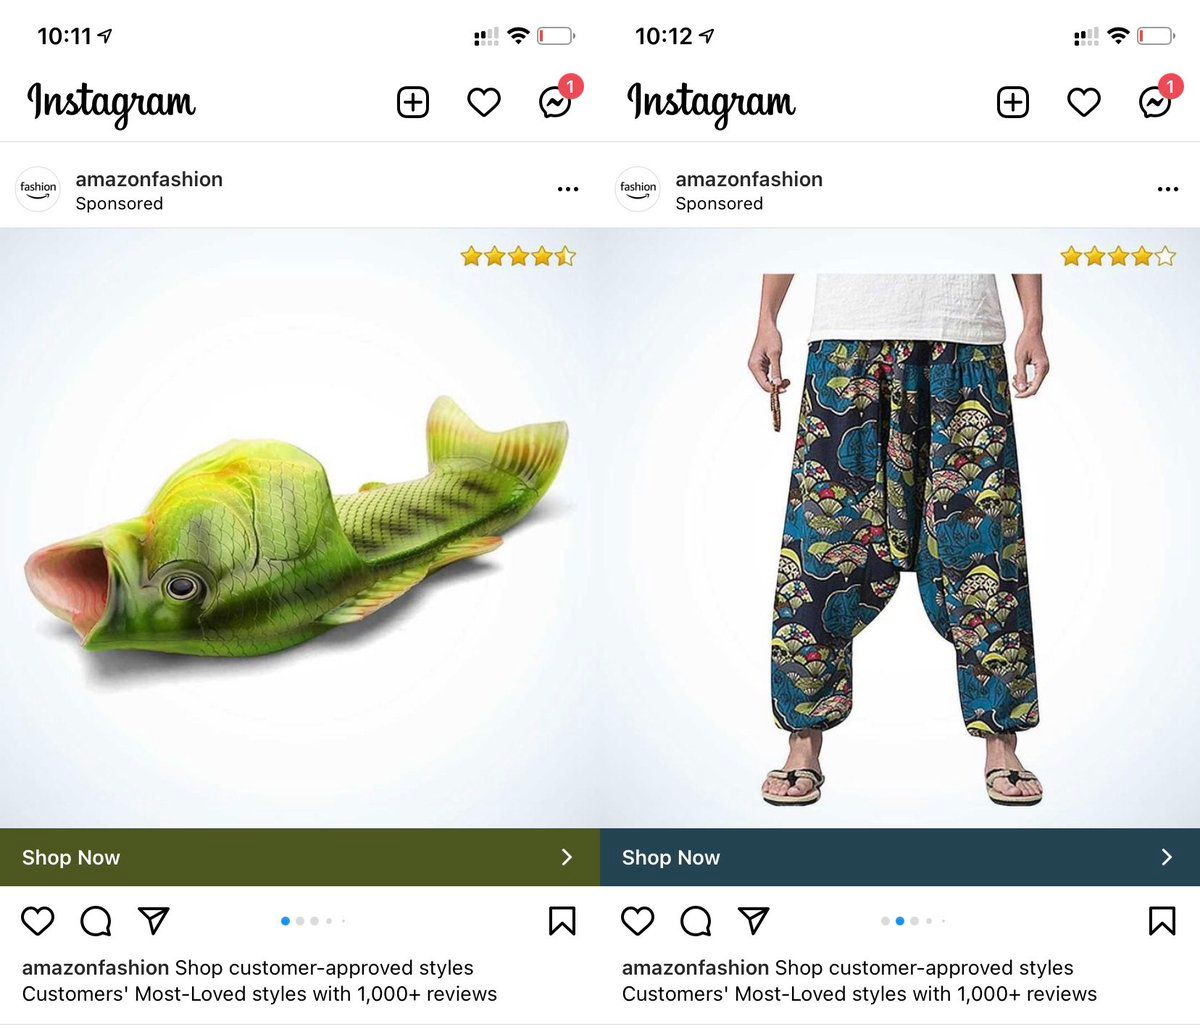Open three-dot options on right amazonfashion post
Image resolution: width=1200 pixels, height=1029 pixels.
[1168, 189]
